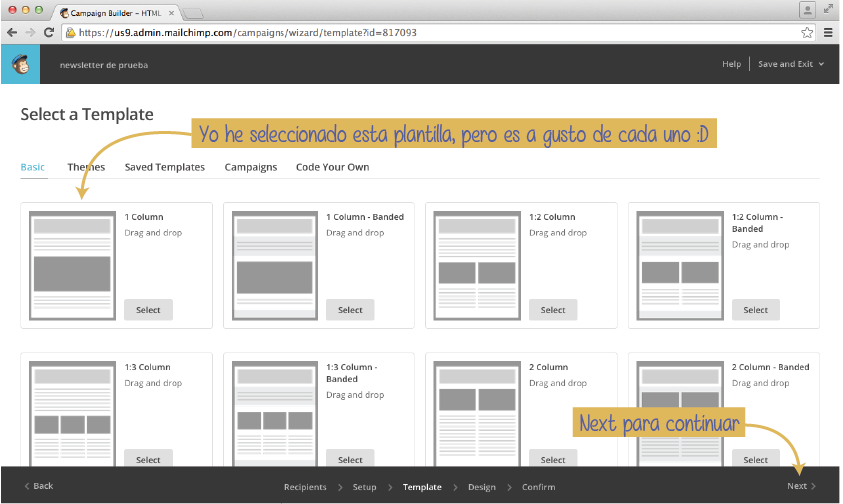Image resolution: width=843 pixels, height=504 pixels.
Task: Click the 1:2 Column - Banded thumbnail
Action: click(680, 265)
